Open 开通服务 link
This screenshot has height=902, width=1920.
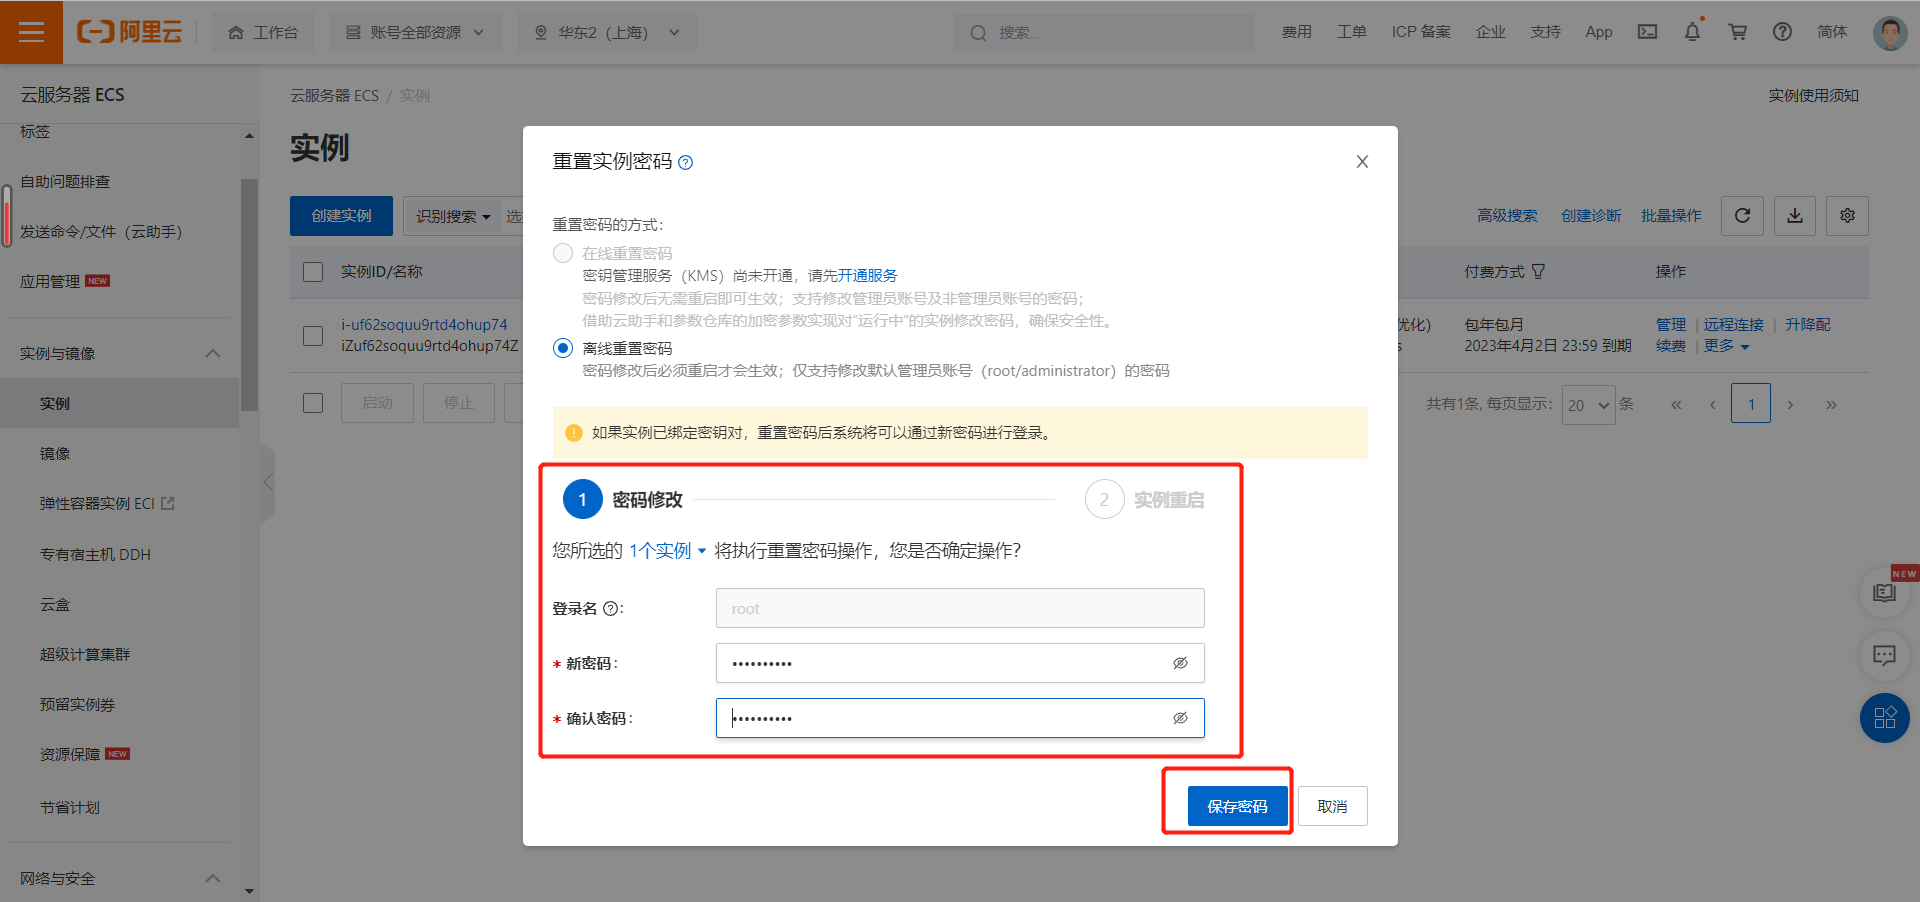(x=867, y=276)
